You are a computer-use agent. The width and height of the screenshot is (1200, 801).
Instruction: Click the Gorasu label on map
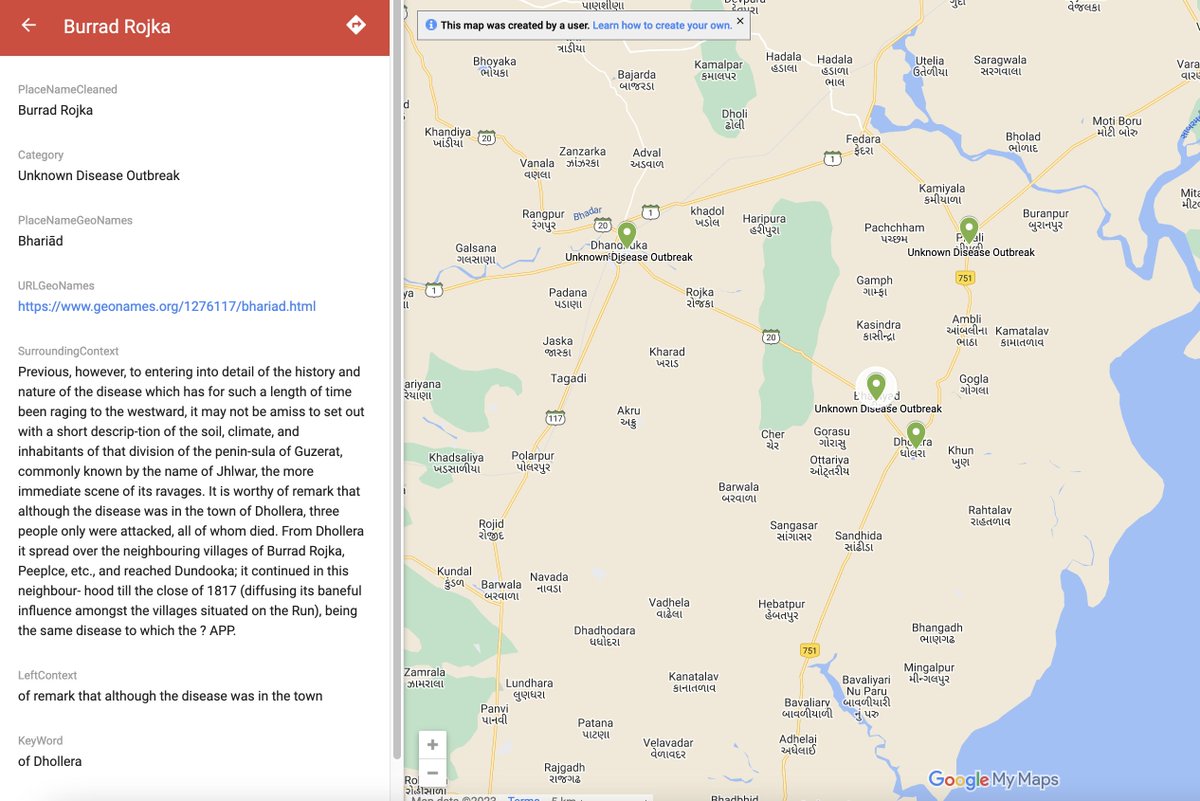click(x=832, y=437)
